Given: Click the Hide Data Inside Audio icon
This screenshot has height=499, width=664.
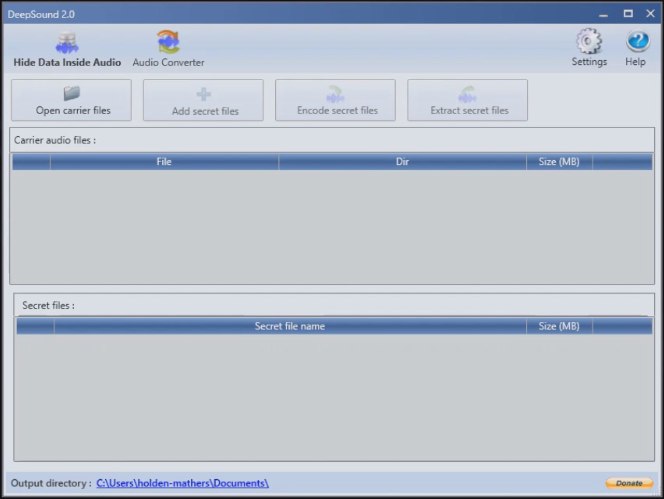Looking at the screenshot, I should pos(67,43).
